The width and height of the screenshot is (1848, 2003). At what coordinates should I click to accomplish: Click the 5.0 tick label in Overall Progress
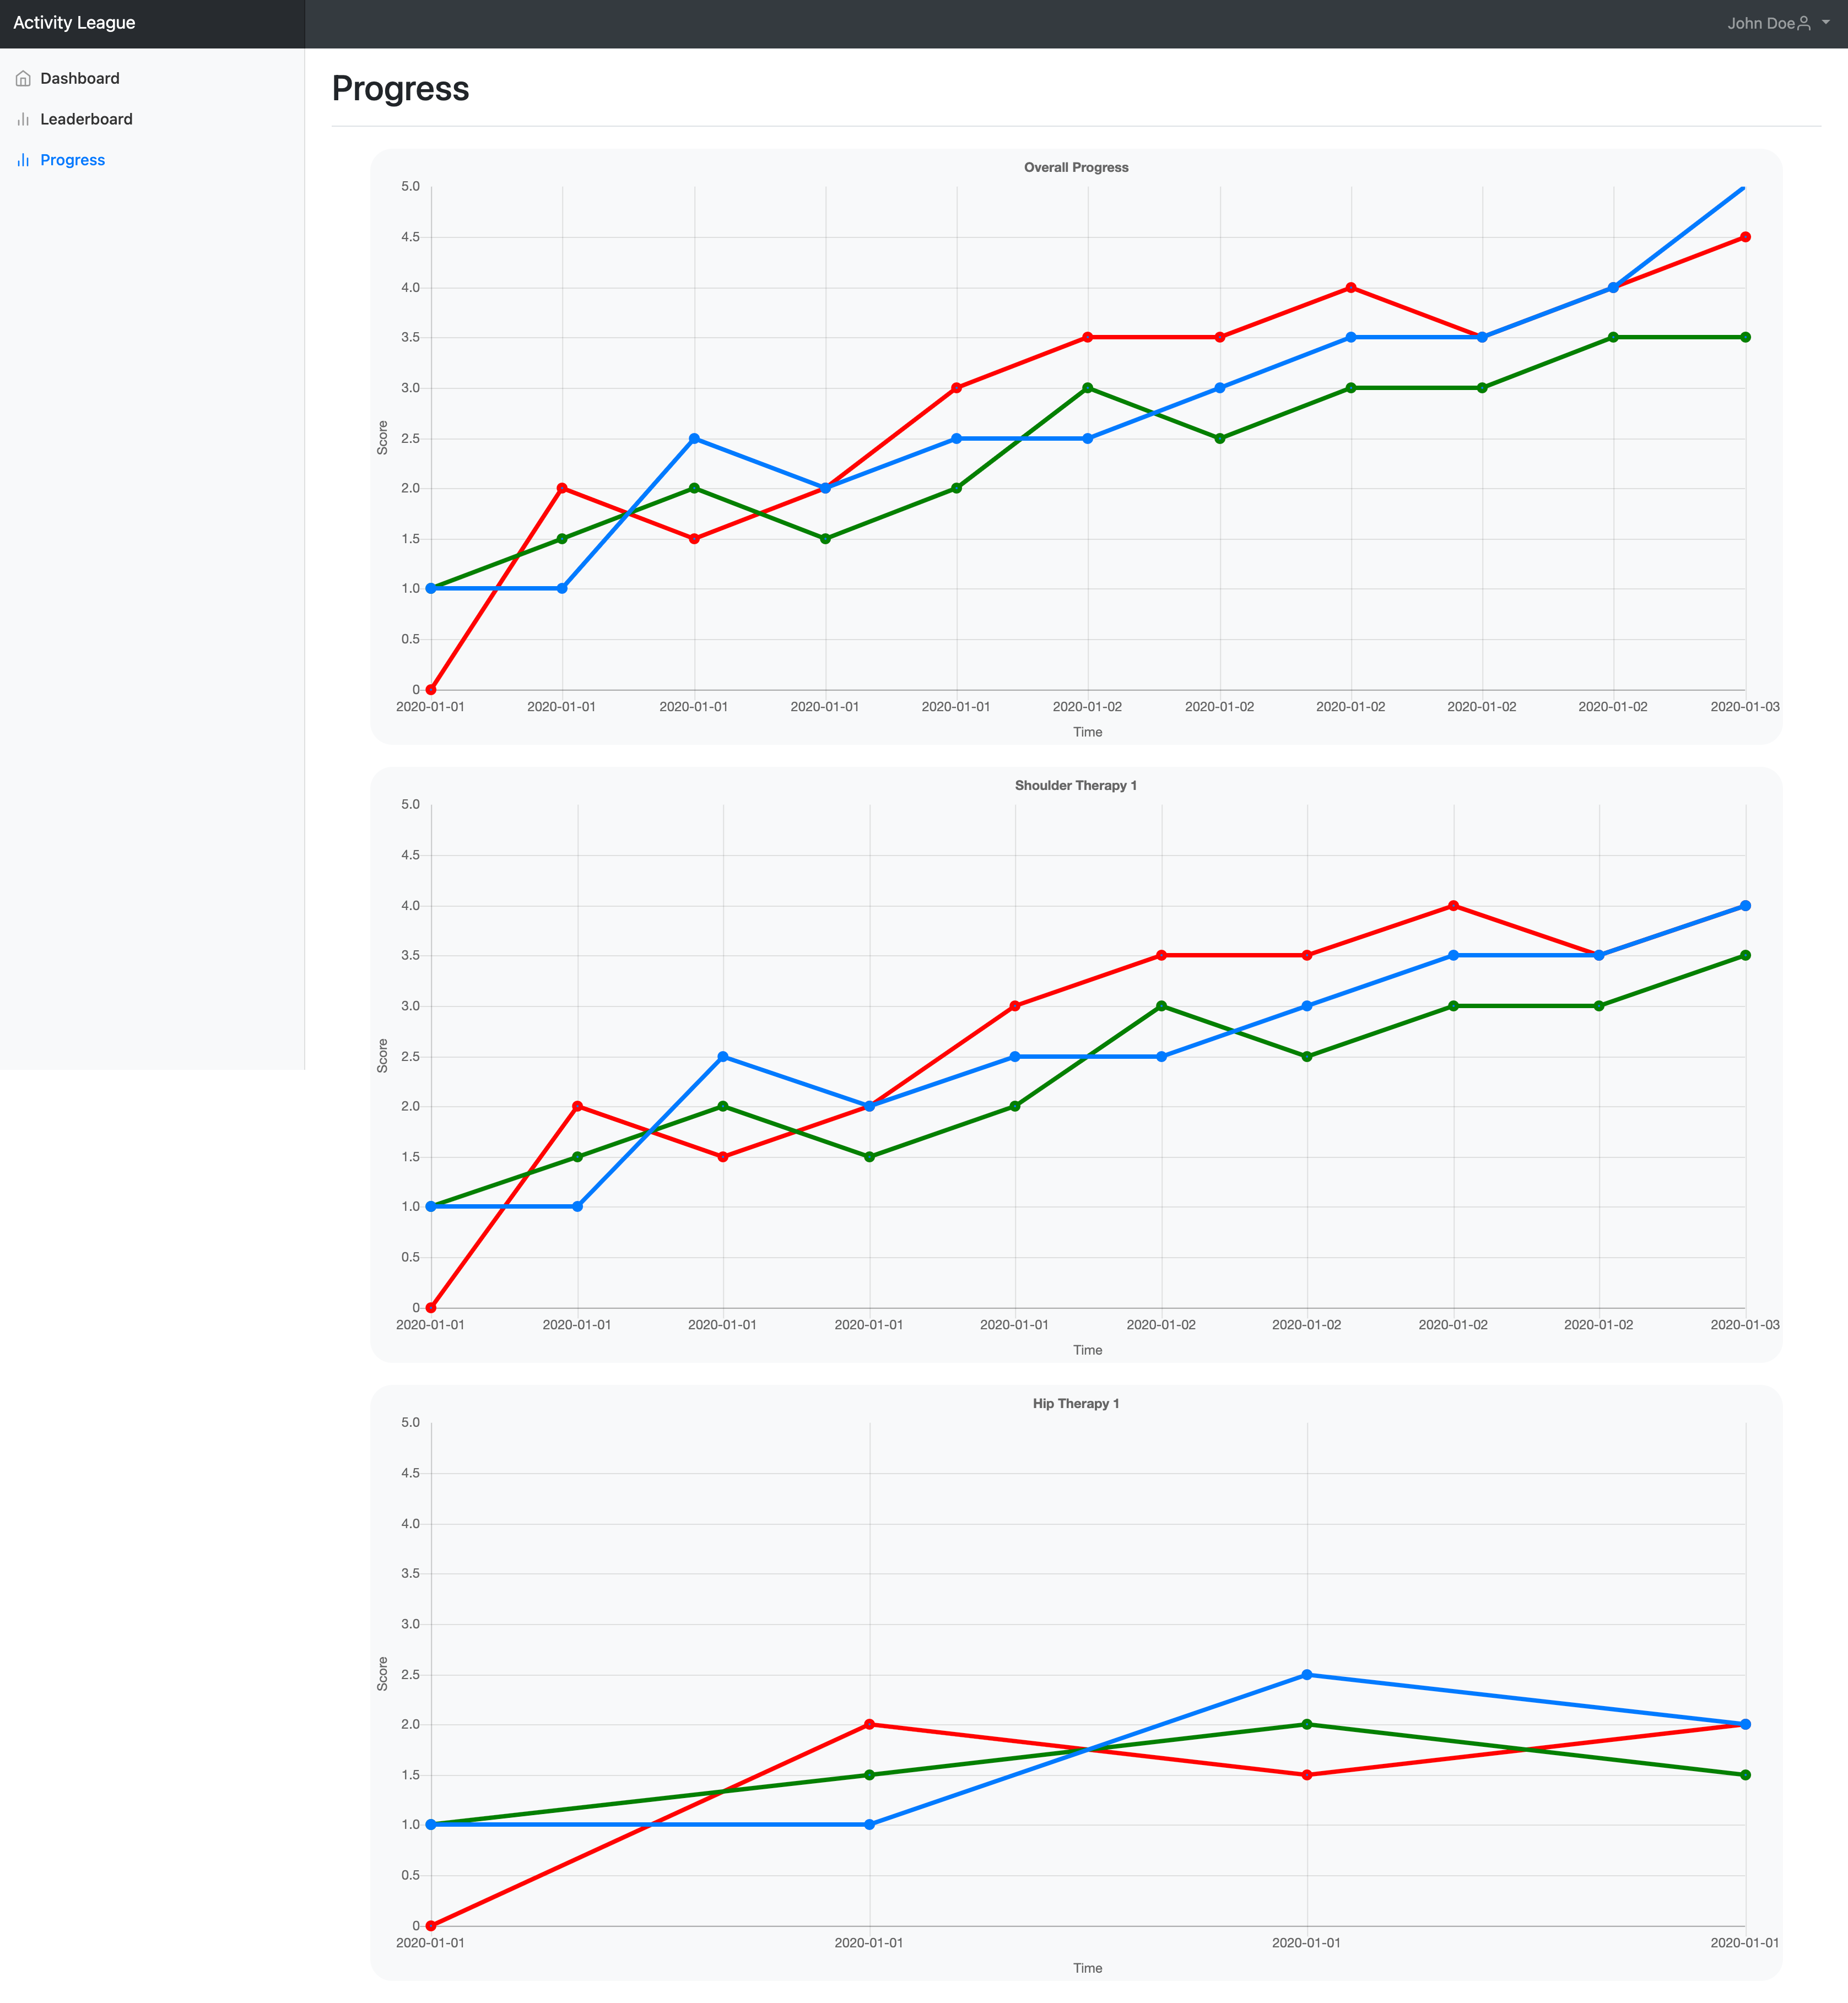pyautogui.click(x=410, y=187)
